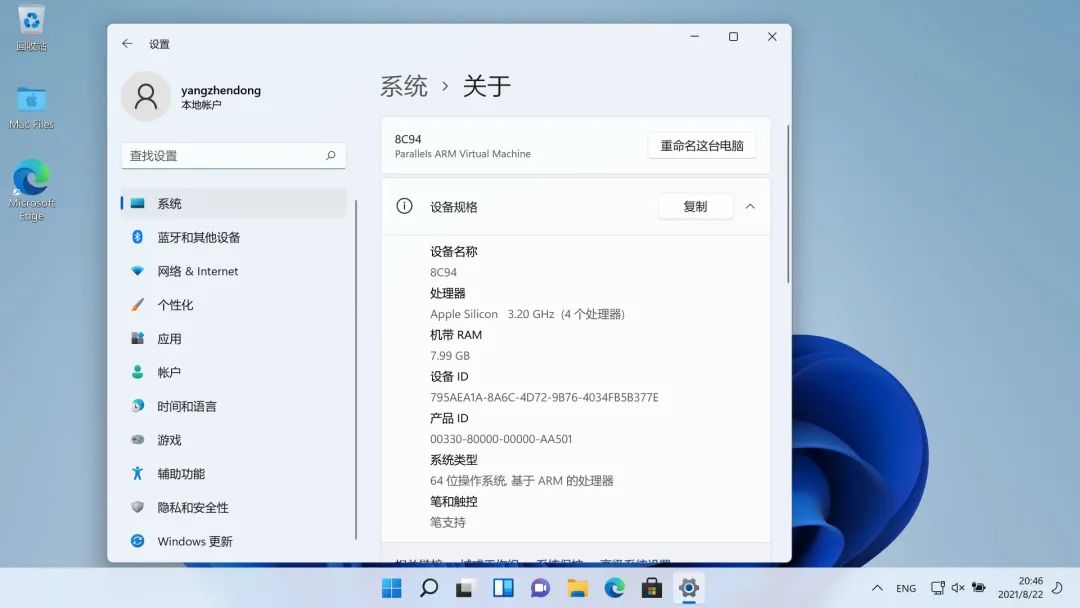Open the Widgets panel from taskbar
This screenshot has height=608, width=1080.
[x=501, y=588]
